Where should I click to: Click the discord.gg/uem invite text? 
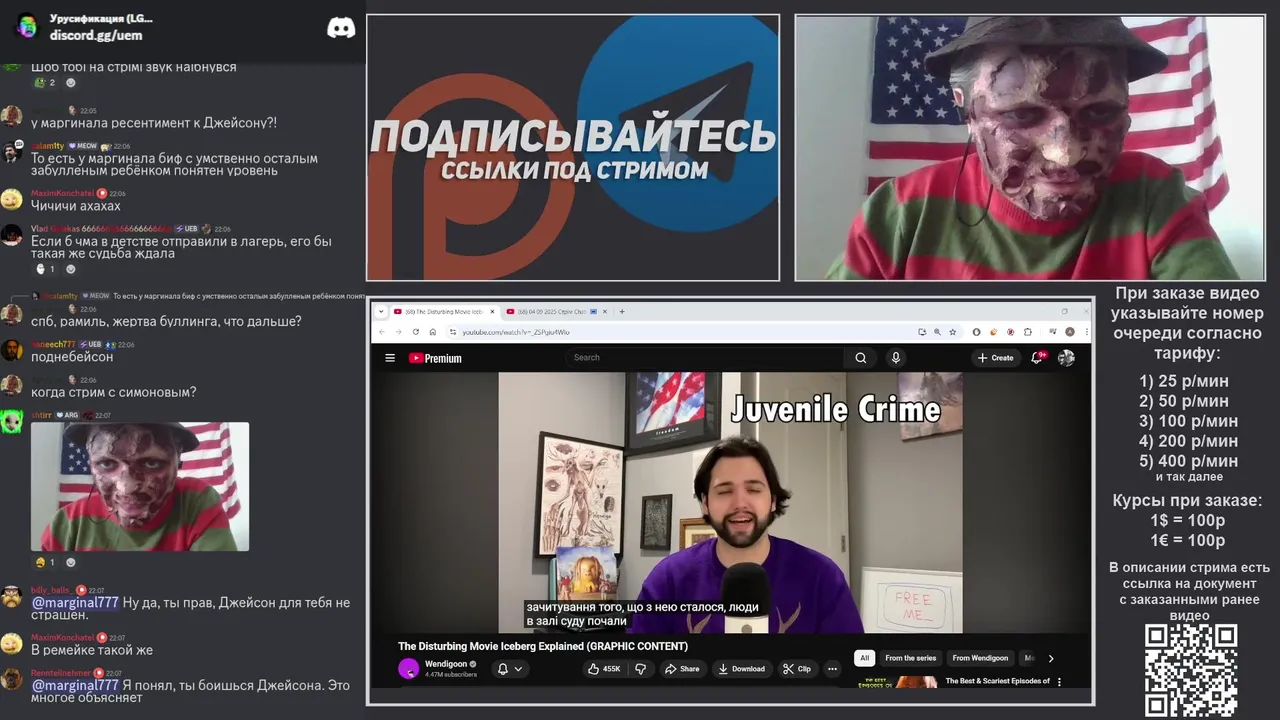pyautogui.click(x=96, y=35)
